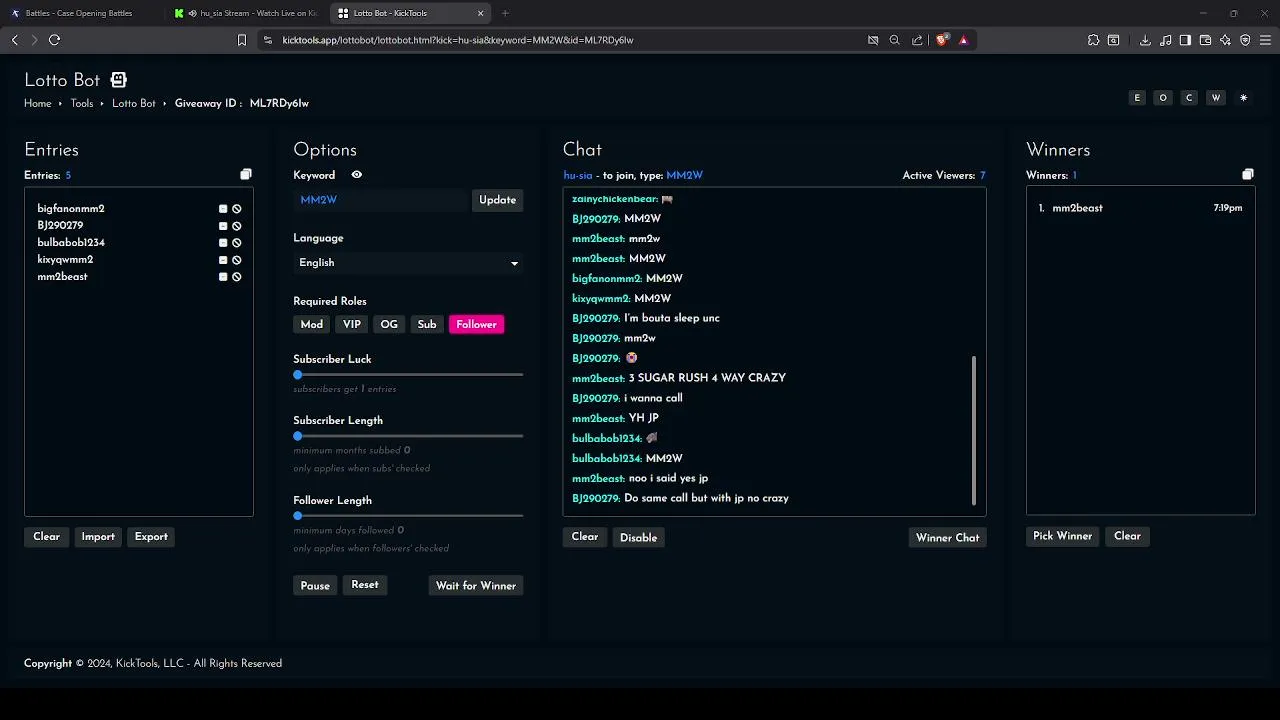Open Winner Chat
The height and width of the screenshot is (720, 1280).
point(947,538)
